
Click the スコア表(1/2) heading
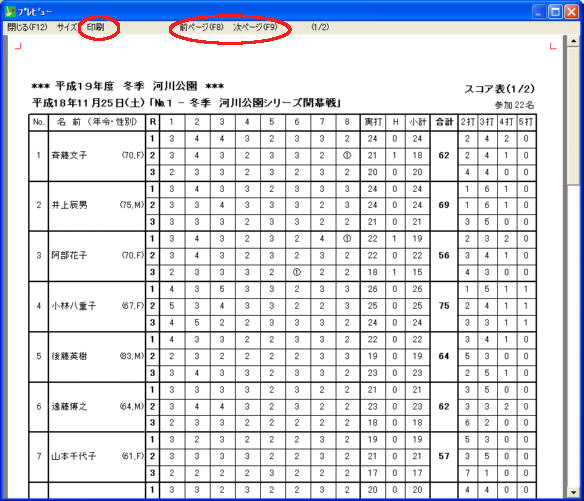click(x=499, y=89)
